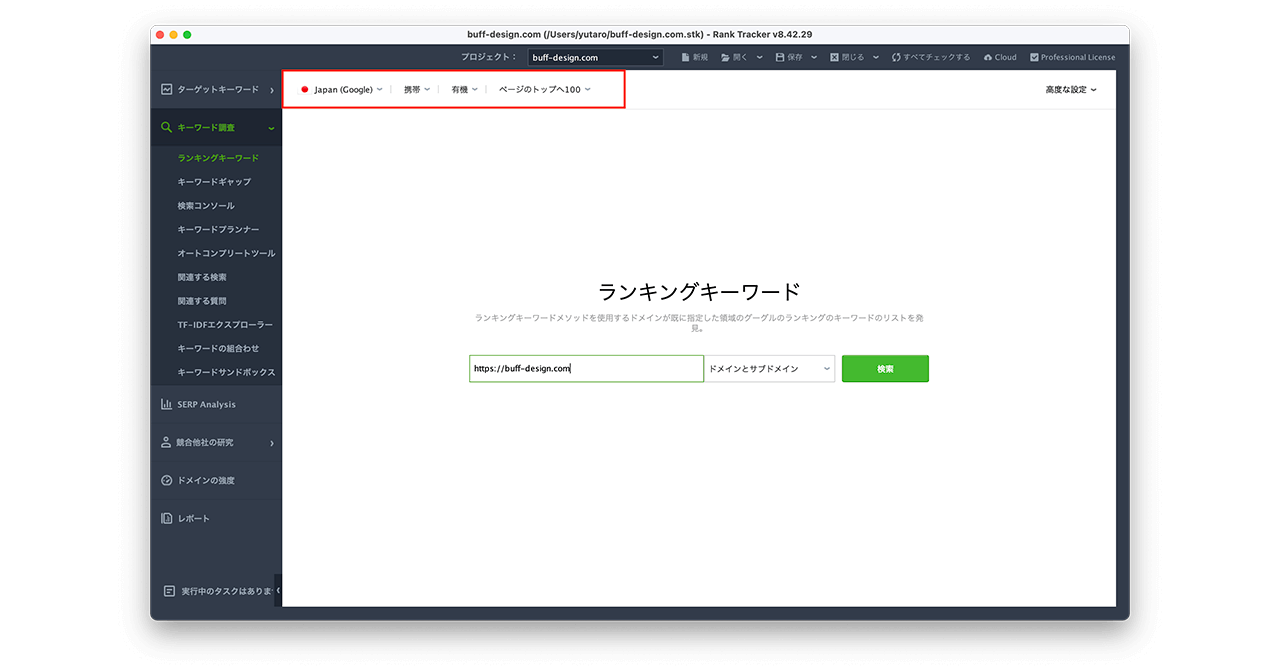
Task: Select キーワードギャップ in the sidebar
Action: 214,182
